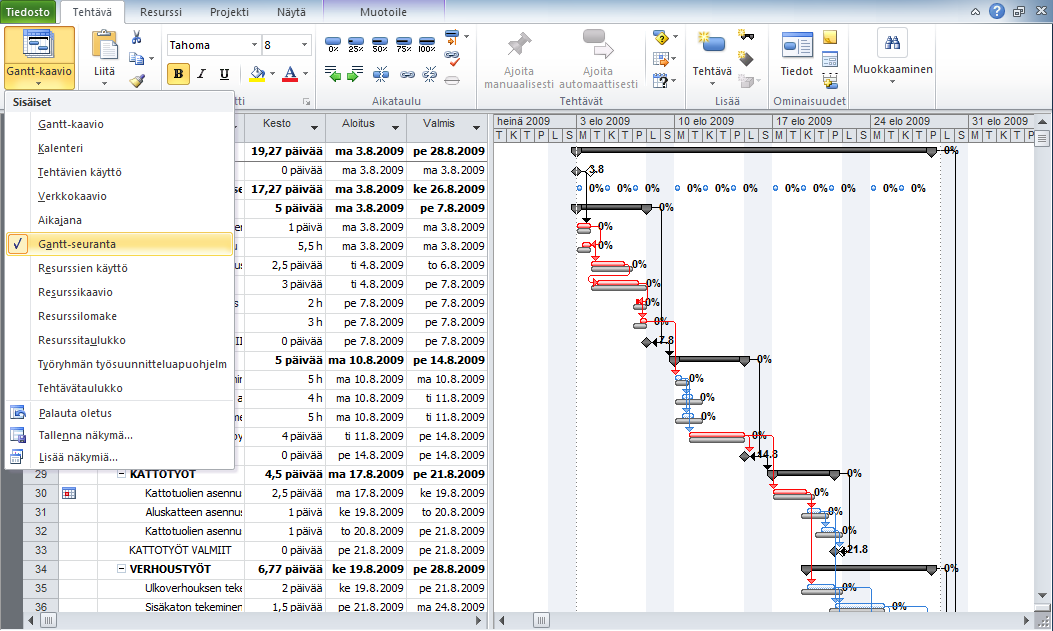Select Verkkokaavio from the view menu
The width and height of the screenshot is (1053, 631).
pos(120,197)
